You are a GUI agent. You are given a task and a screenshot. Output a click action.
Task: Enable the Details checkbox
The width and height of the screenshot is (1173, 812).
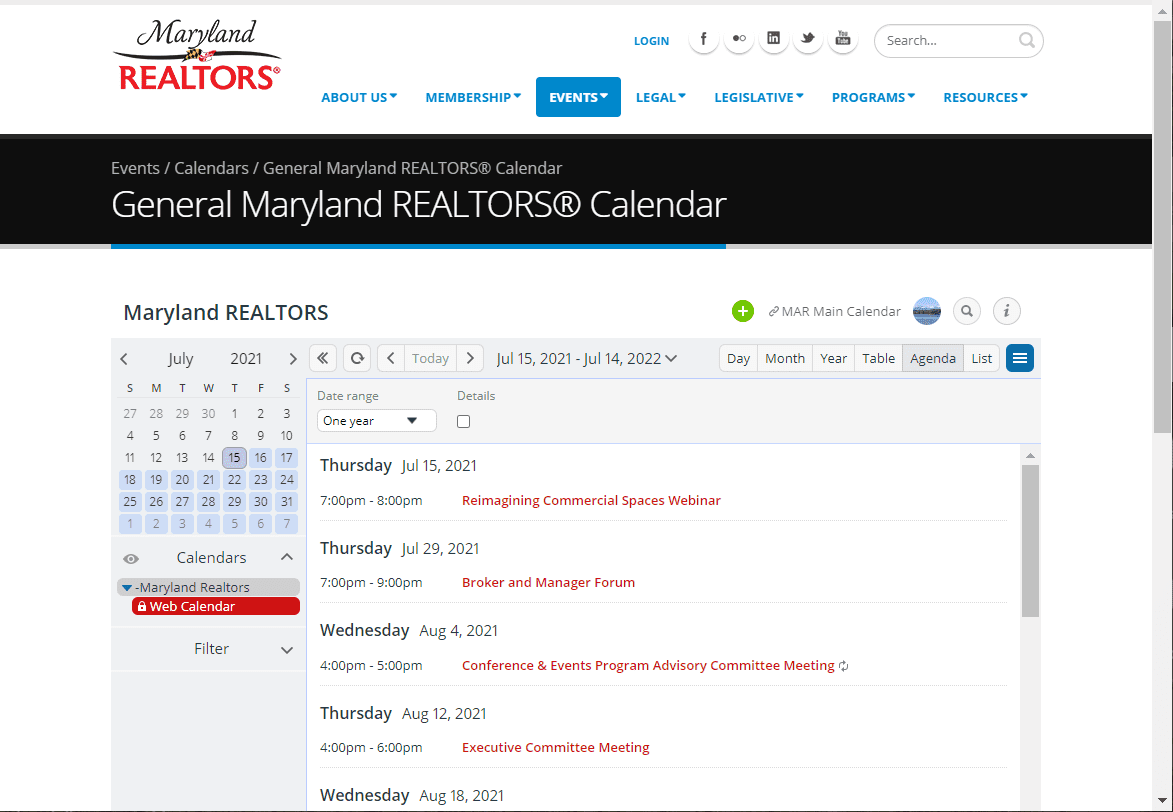click(463, 421)
